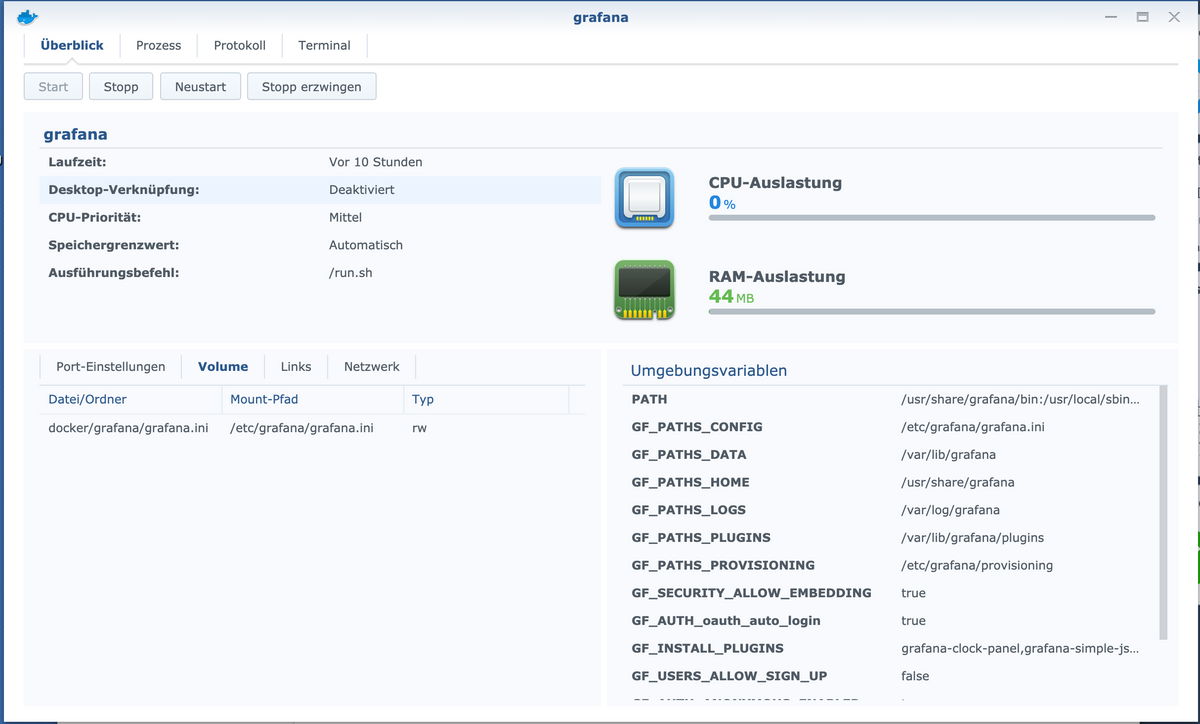Image resolution: width=1200 pixels, height=724 pixels.
Task: Click the RAM-Auslastung usage bar
Action: pyautogui.click(x=932, y=311)
